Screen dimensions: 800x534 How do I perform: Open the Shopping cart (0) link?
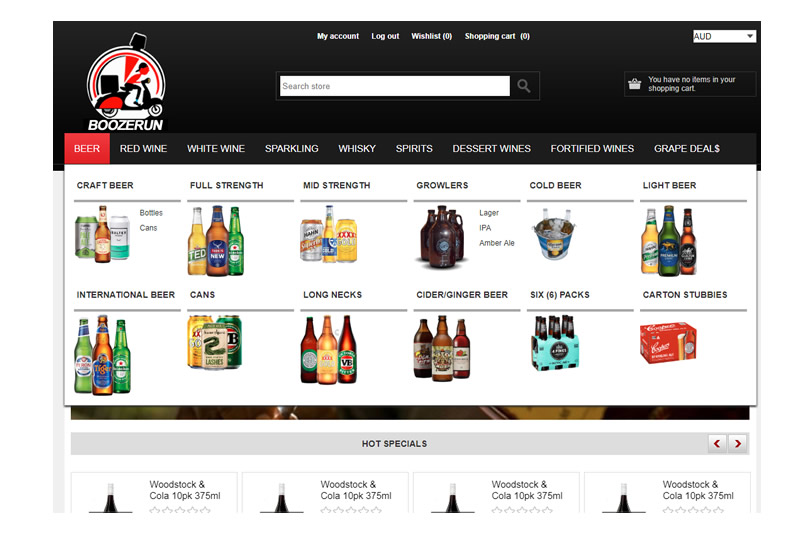point(497,36)
